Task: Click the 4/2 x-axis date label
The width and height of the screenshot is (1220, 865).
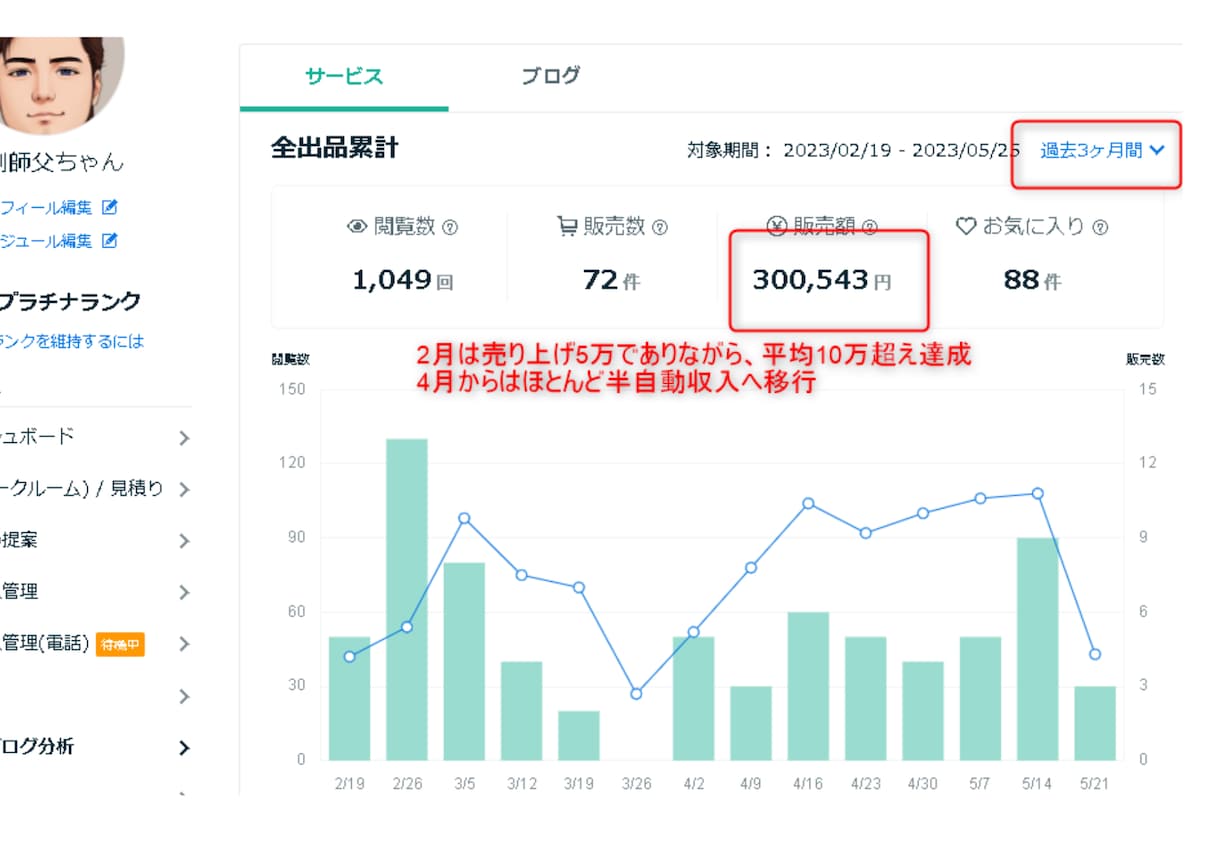Action: pos(694,785)
